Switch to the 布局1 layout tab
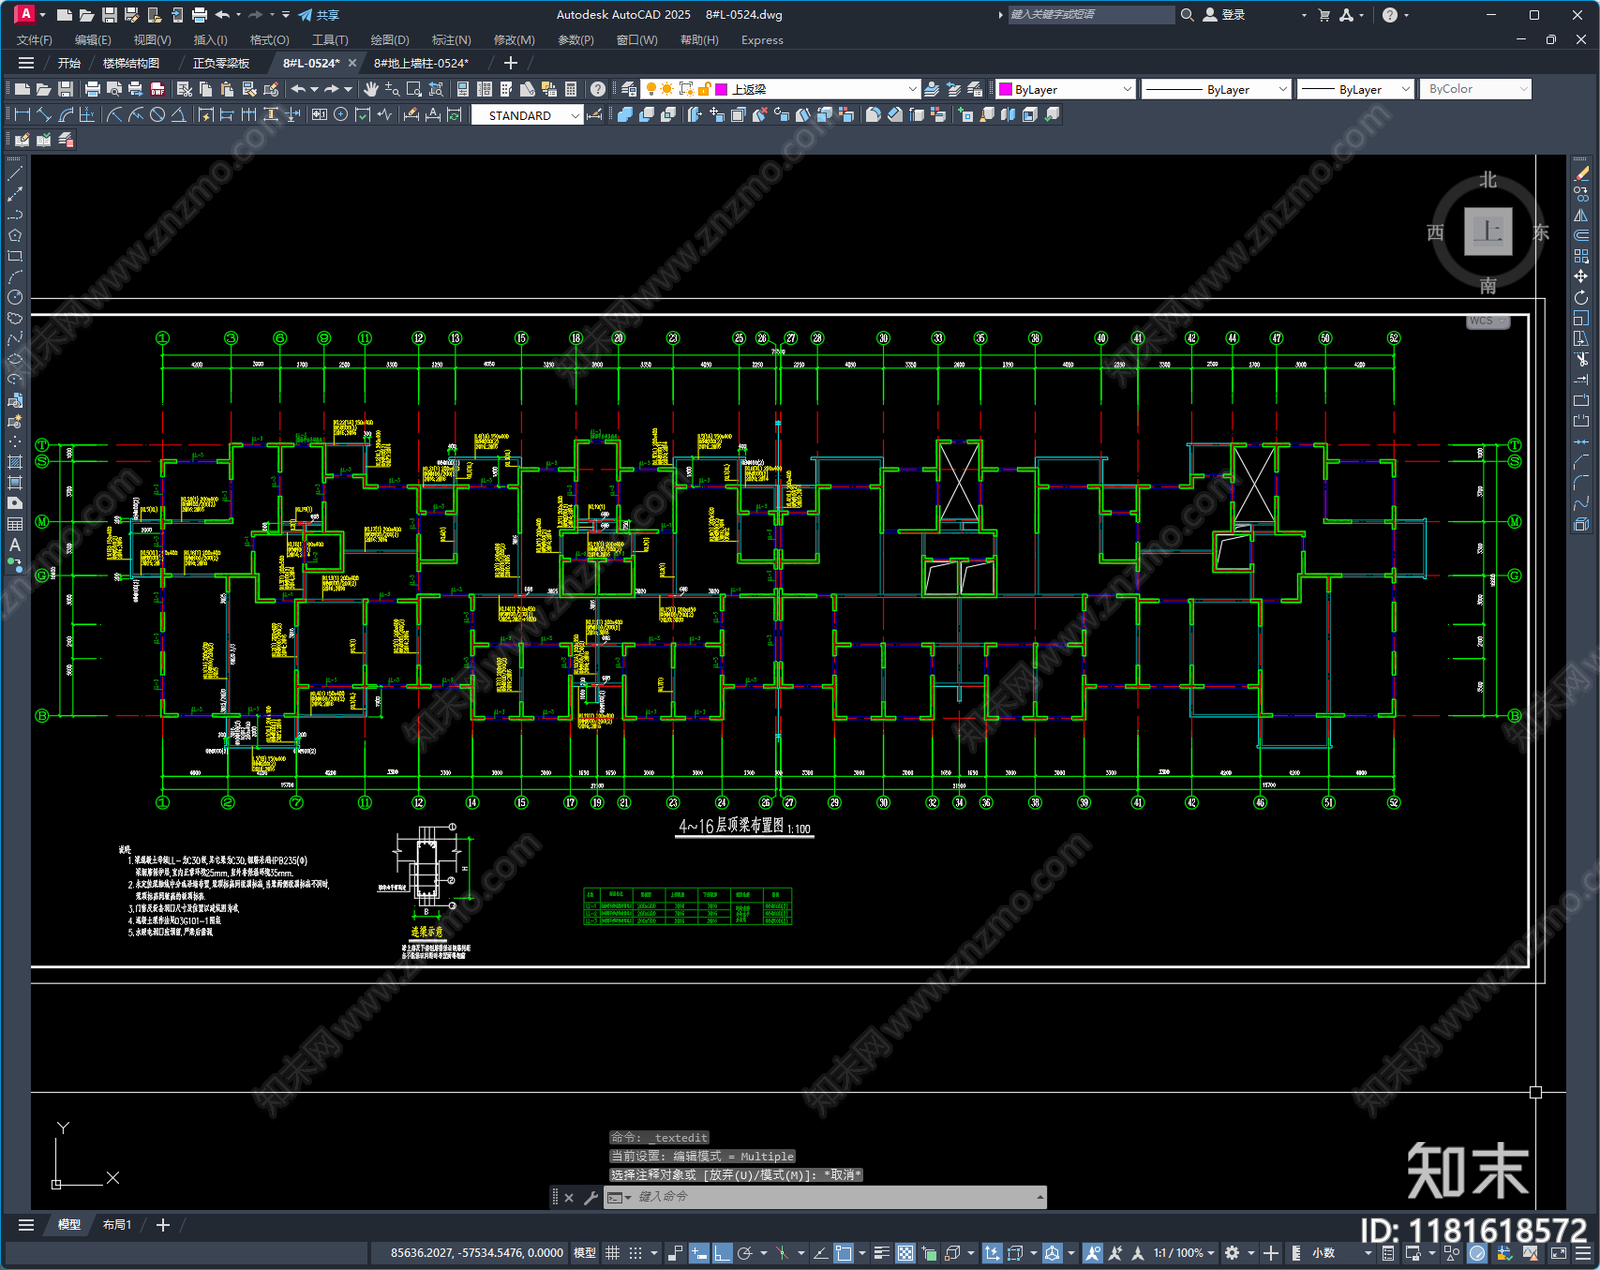1600x1270 pixels. click(117, 1225)
